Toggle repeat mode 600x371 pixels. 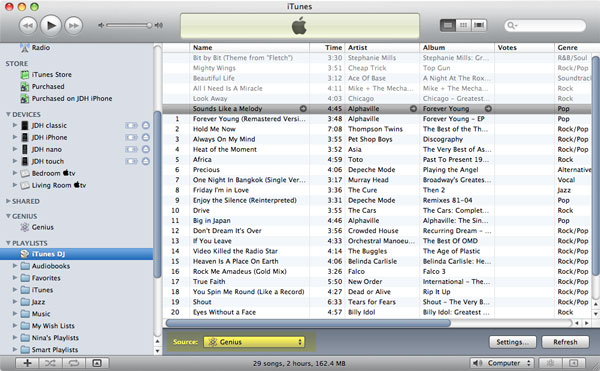pos(74,363)
